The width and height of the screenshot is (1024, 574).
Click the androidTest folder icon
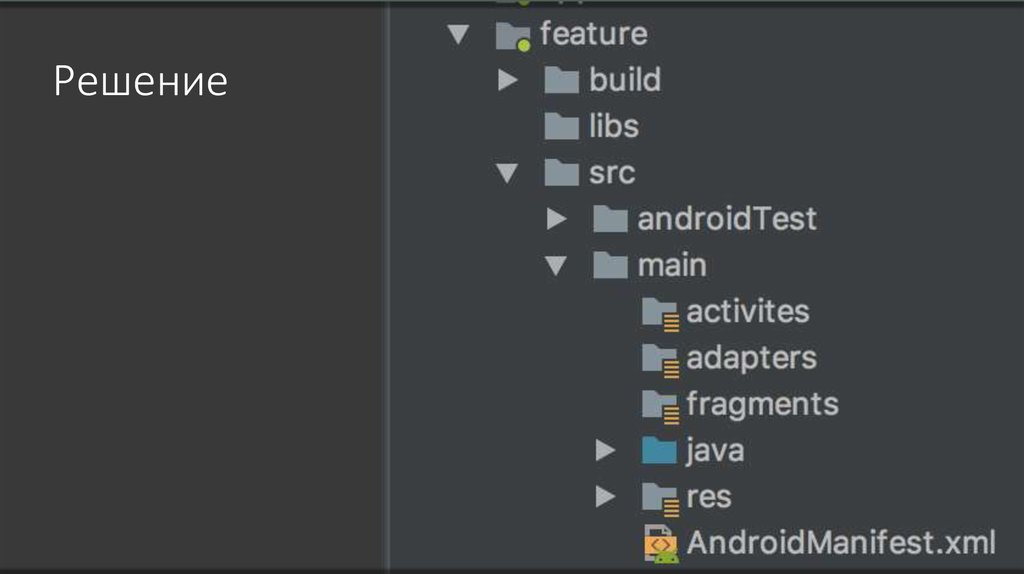(x=609, y=219)
